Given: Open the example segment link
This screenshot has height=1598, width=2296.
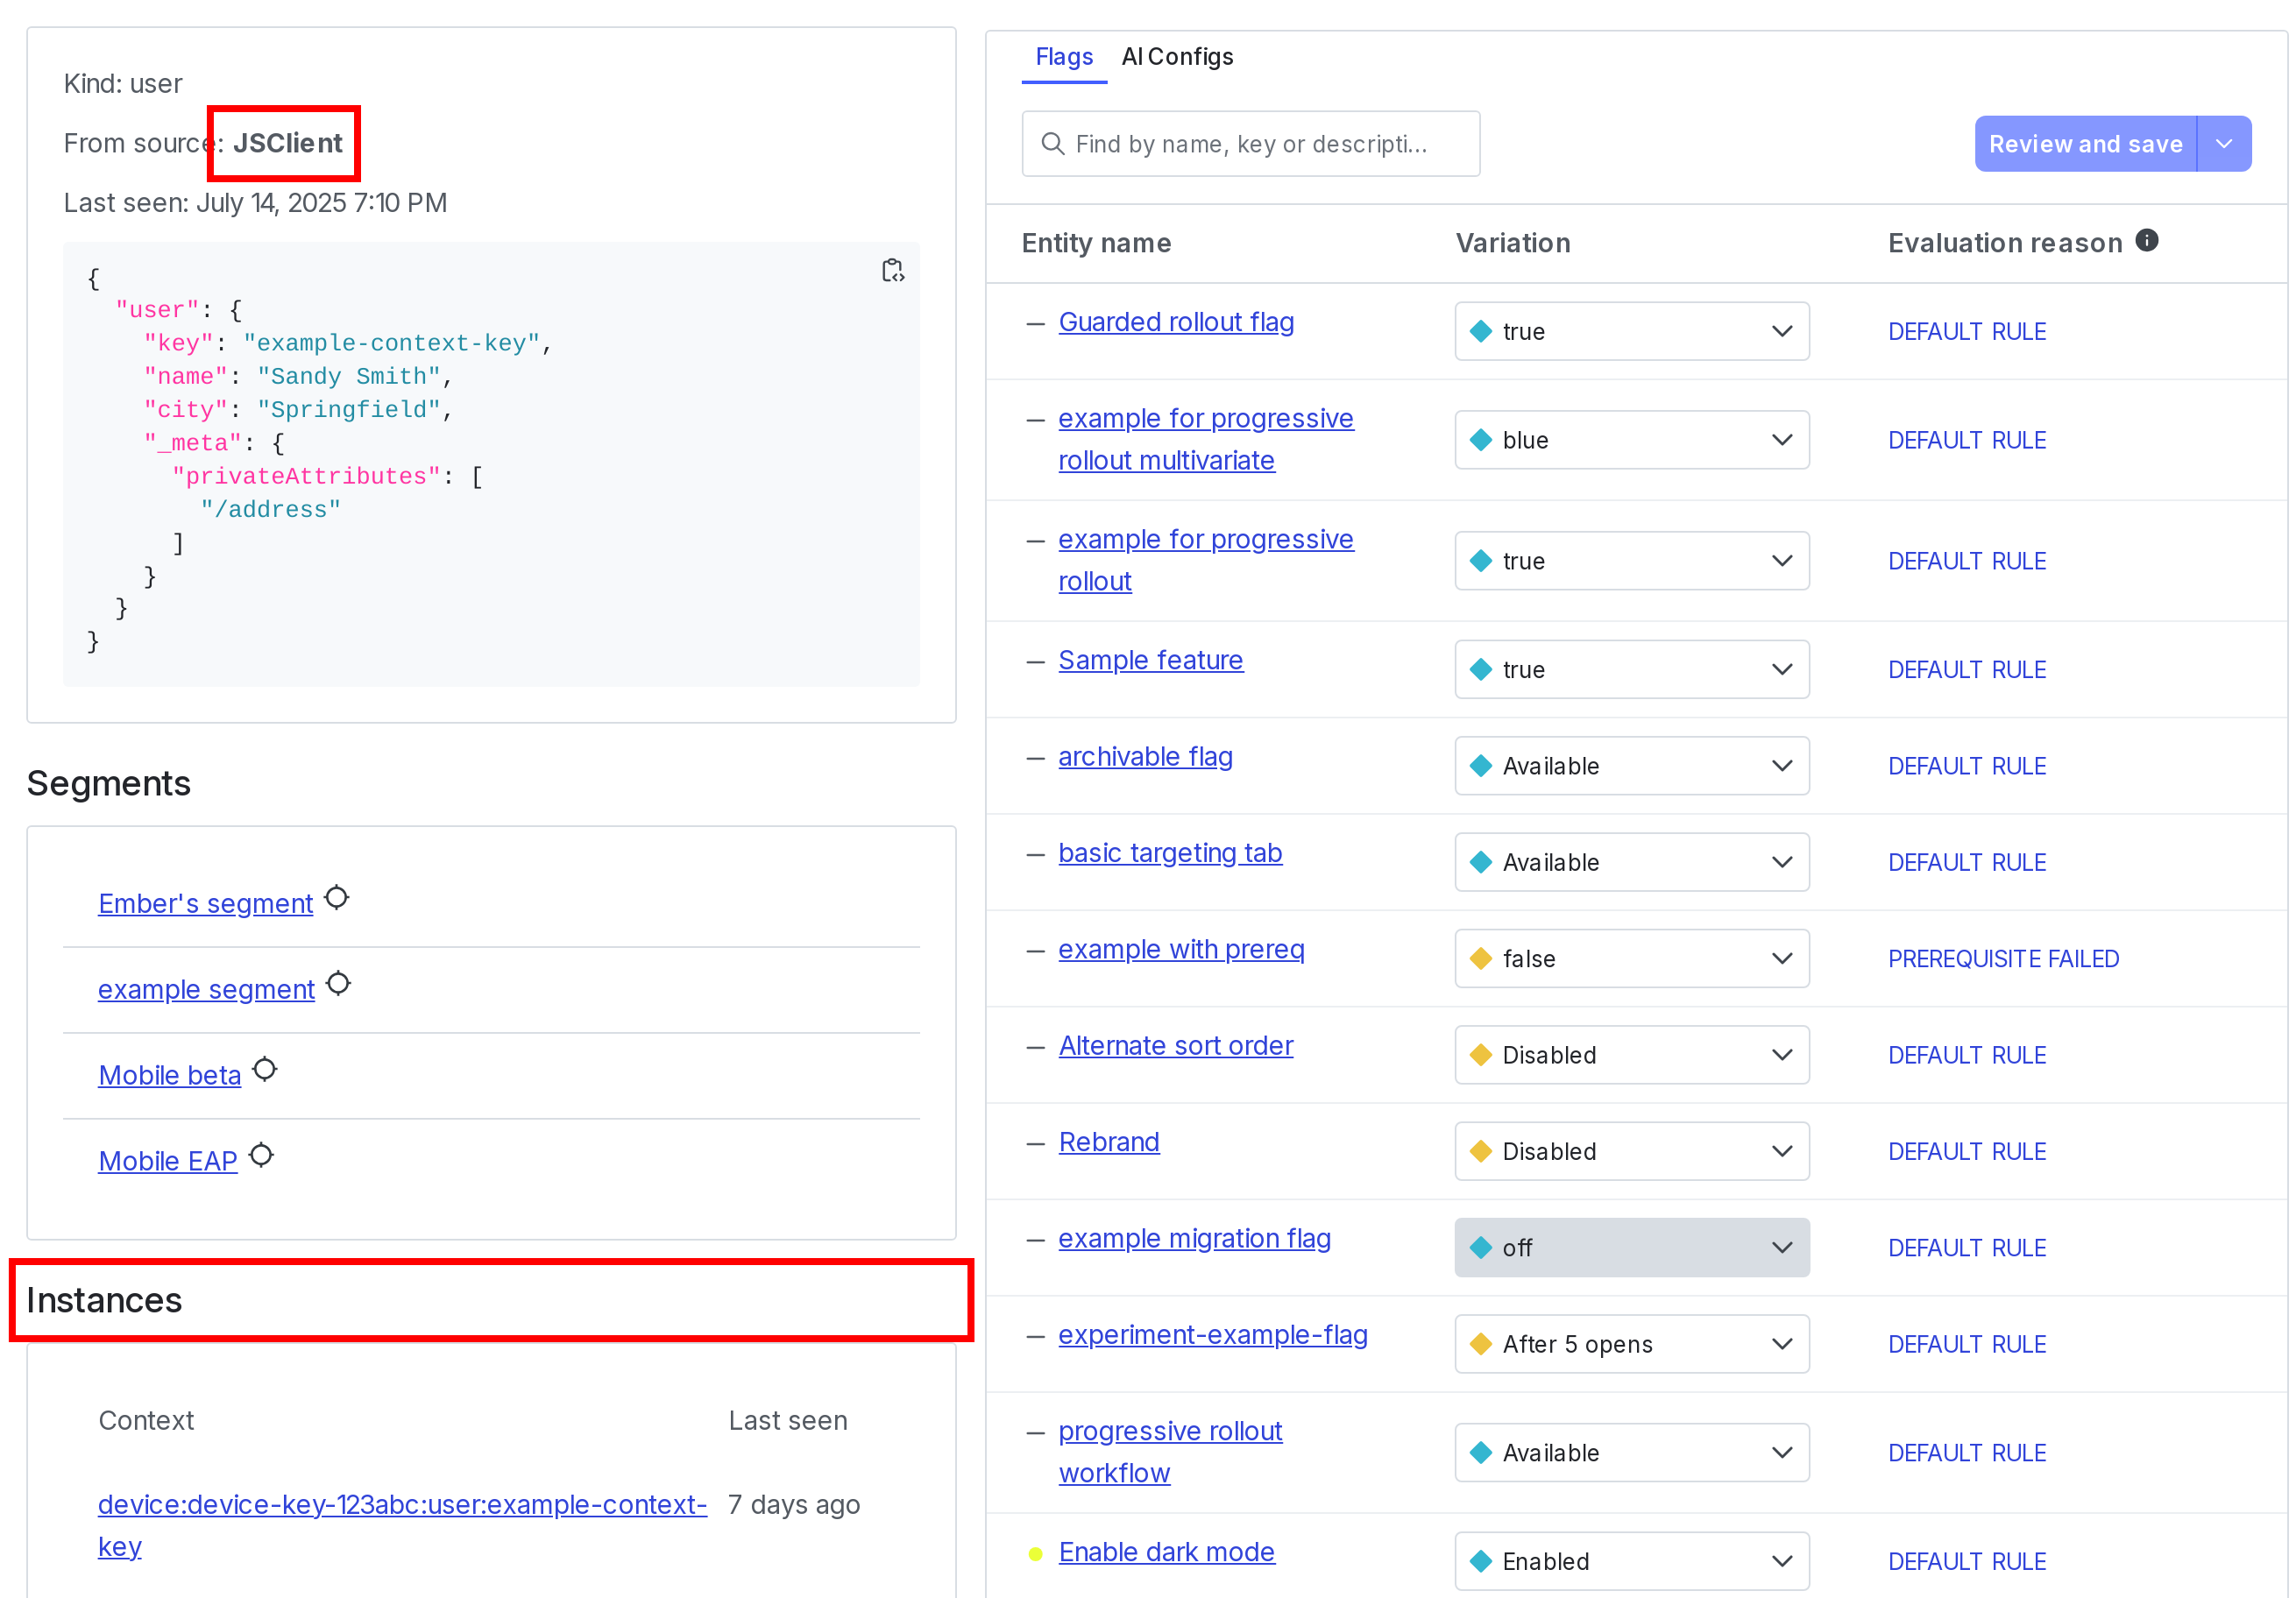Looking at the screenshot, I should pyautogui.click(x=206, y=989).
